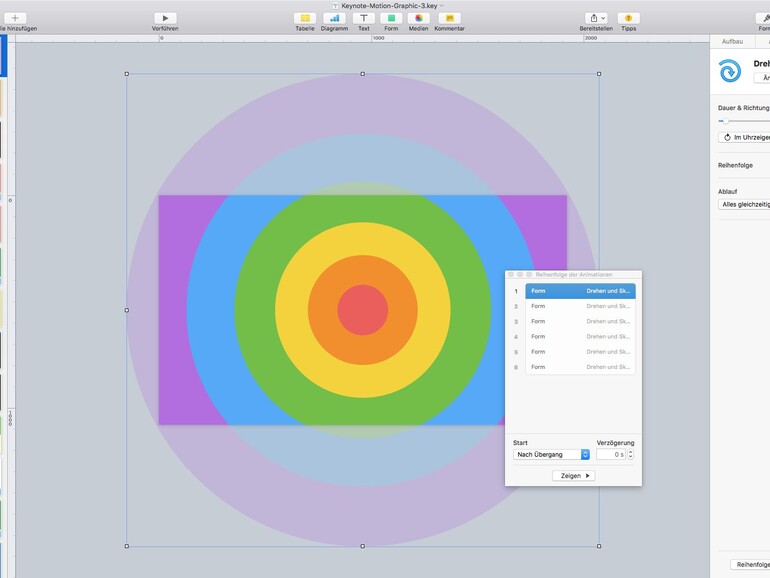Open the Bereitstellen share menu

pos(596,18)
